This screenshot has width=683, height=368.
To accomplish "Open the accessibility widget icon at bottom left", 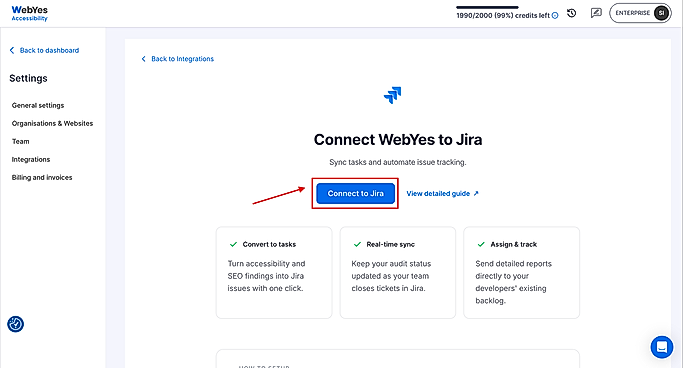I will (15, 324).
